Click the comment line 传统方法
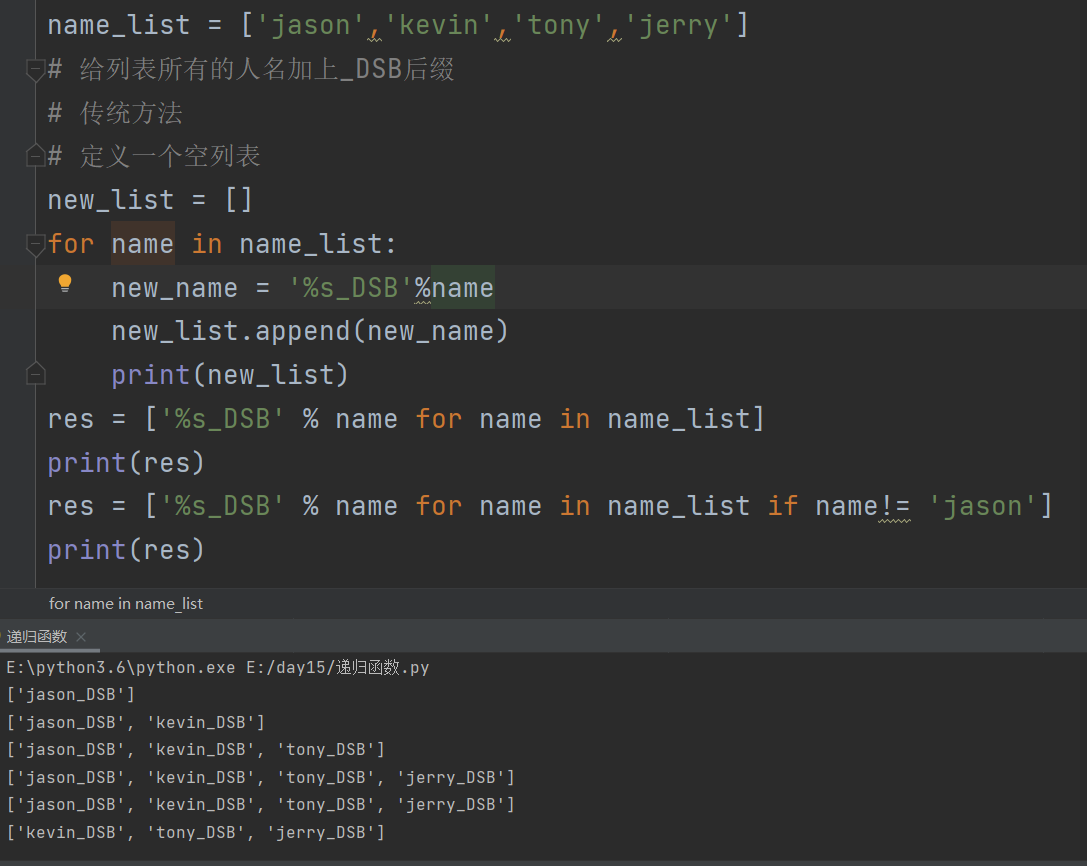This screenshot has width=1087, height=866. coord(115,113)
